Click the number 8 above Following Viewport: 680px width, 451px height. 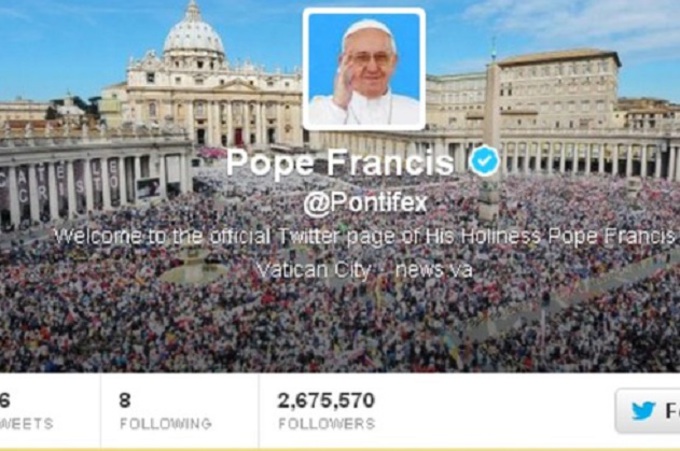(125, 400)
